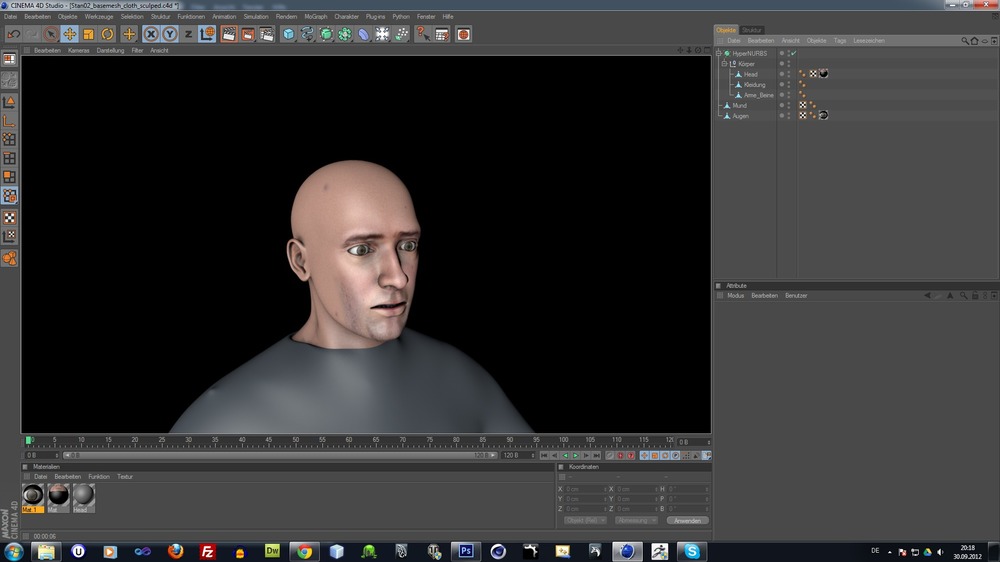Open the Objekt (Rel) coordinate dropdown
Image resolution: width=1000 pixels, height=562 pixels.
[585, 520]
